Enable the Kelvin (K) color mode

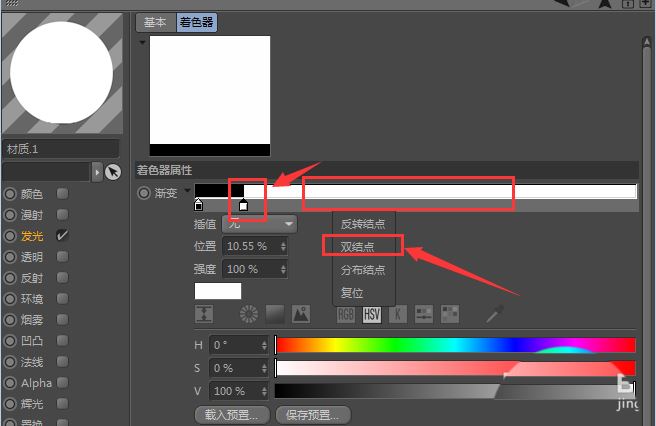coord(397,314)
